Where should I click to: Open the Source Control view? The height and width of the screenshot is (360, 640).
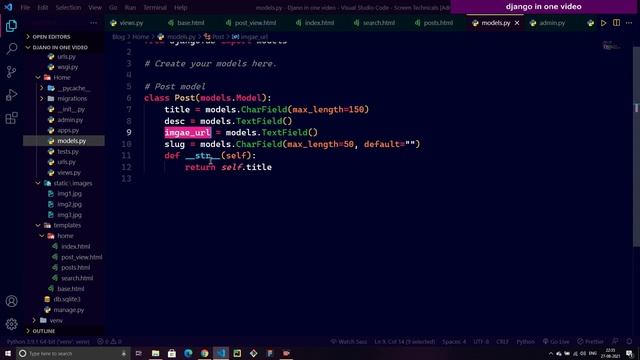[x=11, y=72]
